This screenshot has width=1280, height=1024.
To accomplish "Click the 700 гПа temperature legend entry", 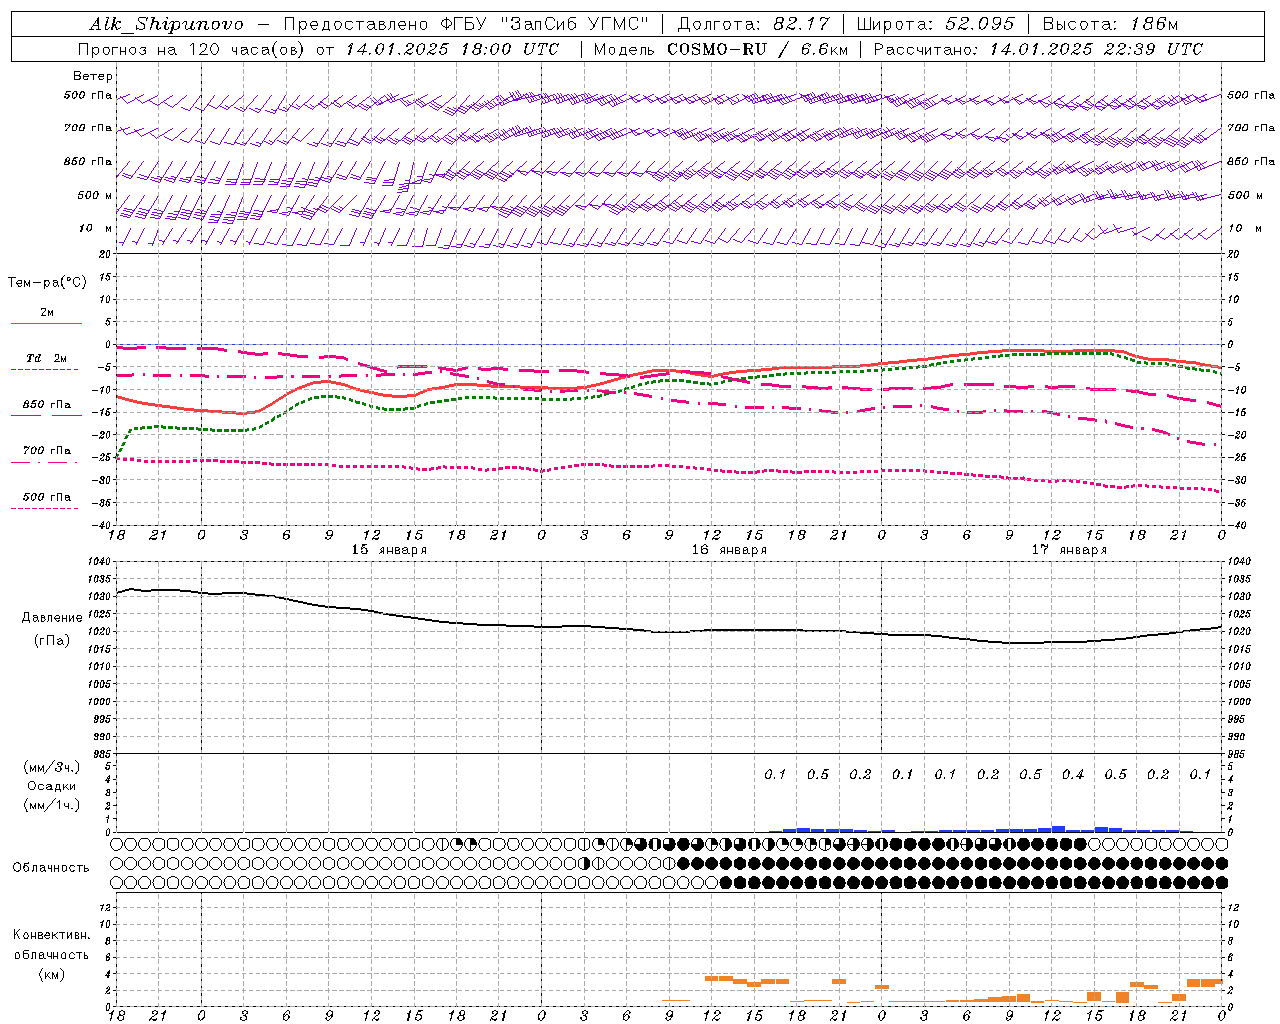I will (x=46, y=451).
